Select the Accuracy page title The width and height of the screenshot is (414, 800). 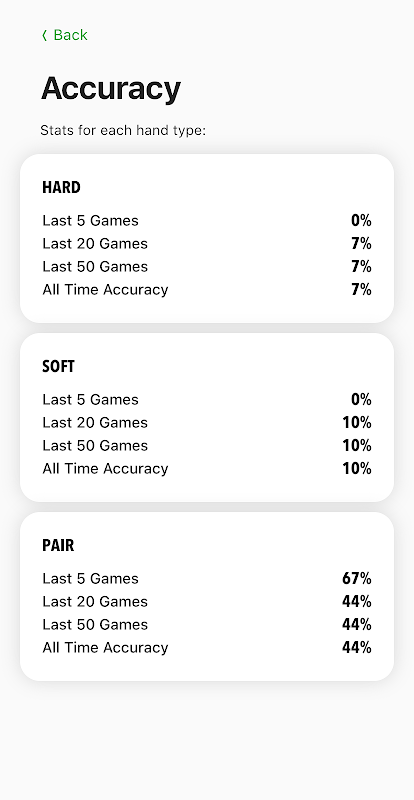(x=111, y=88)
